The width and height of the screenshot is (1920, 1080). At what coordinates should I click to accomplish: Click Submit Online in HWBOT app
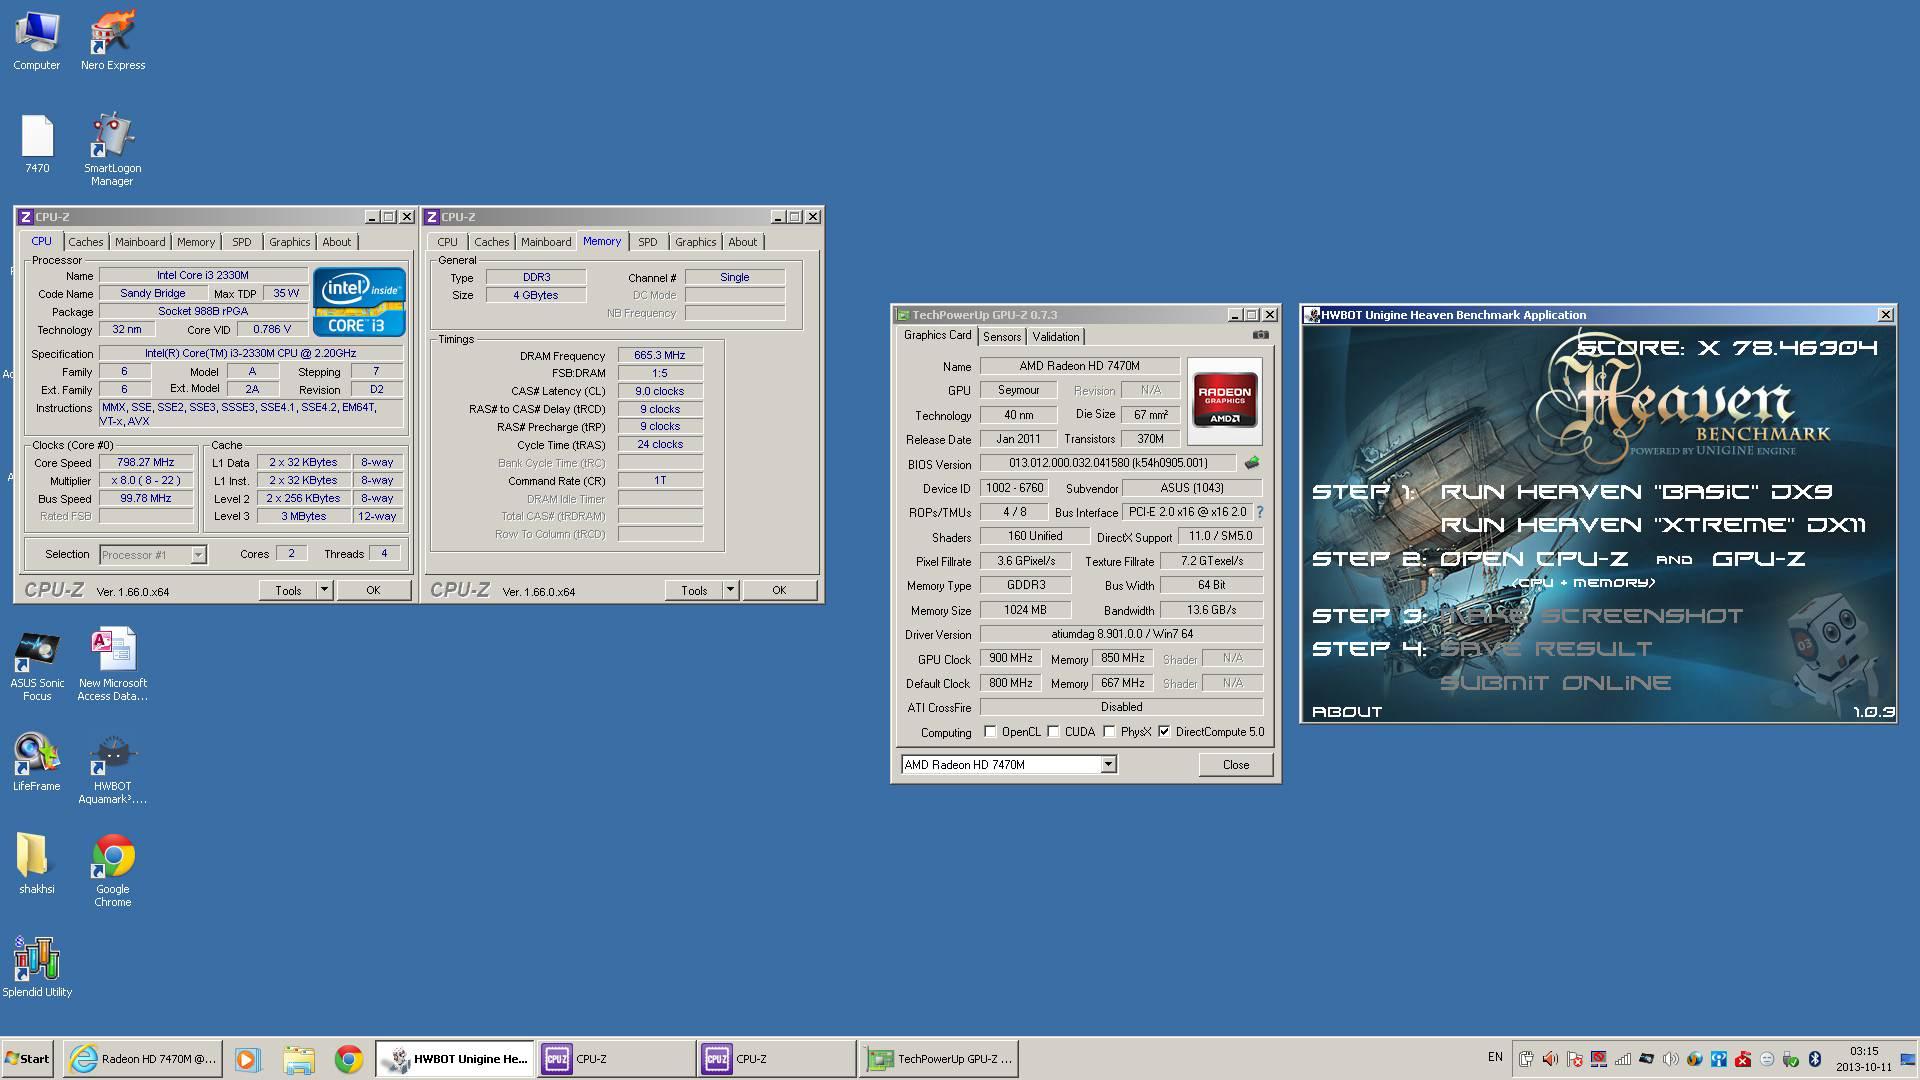[1555, 683]
